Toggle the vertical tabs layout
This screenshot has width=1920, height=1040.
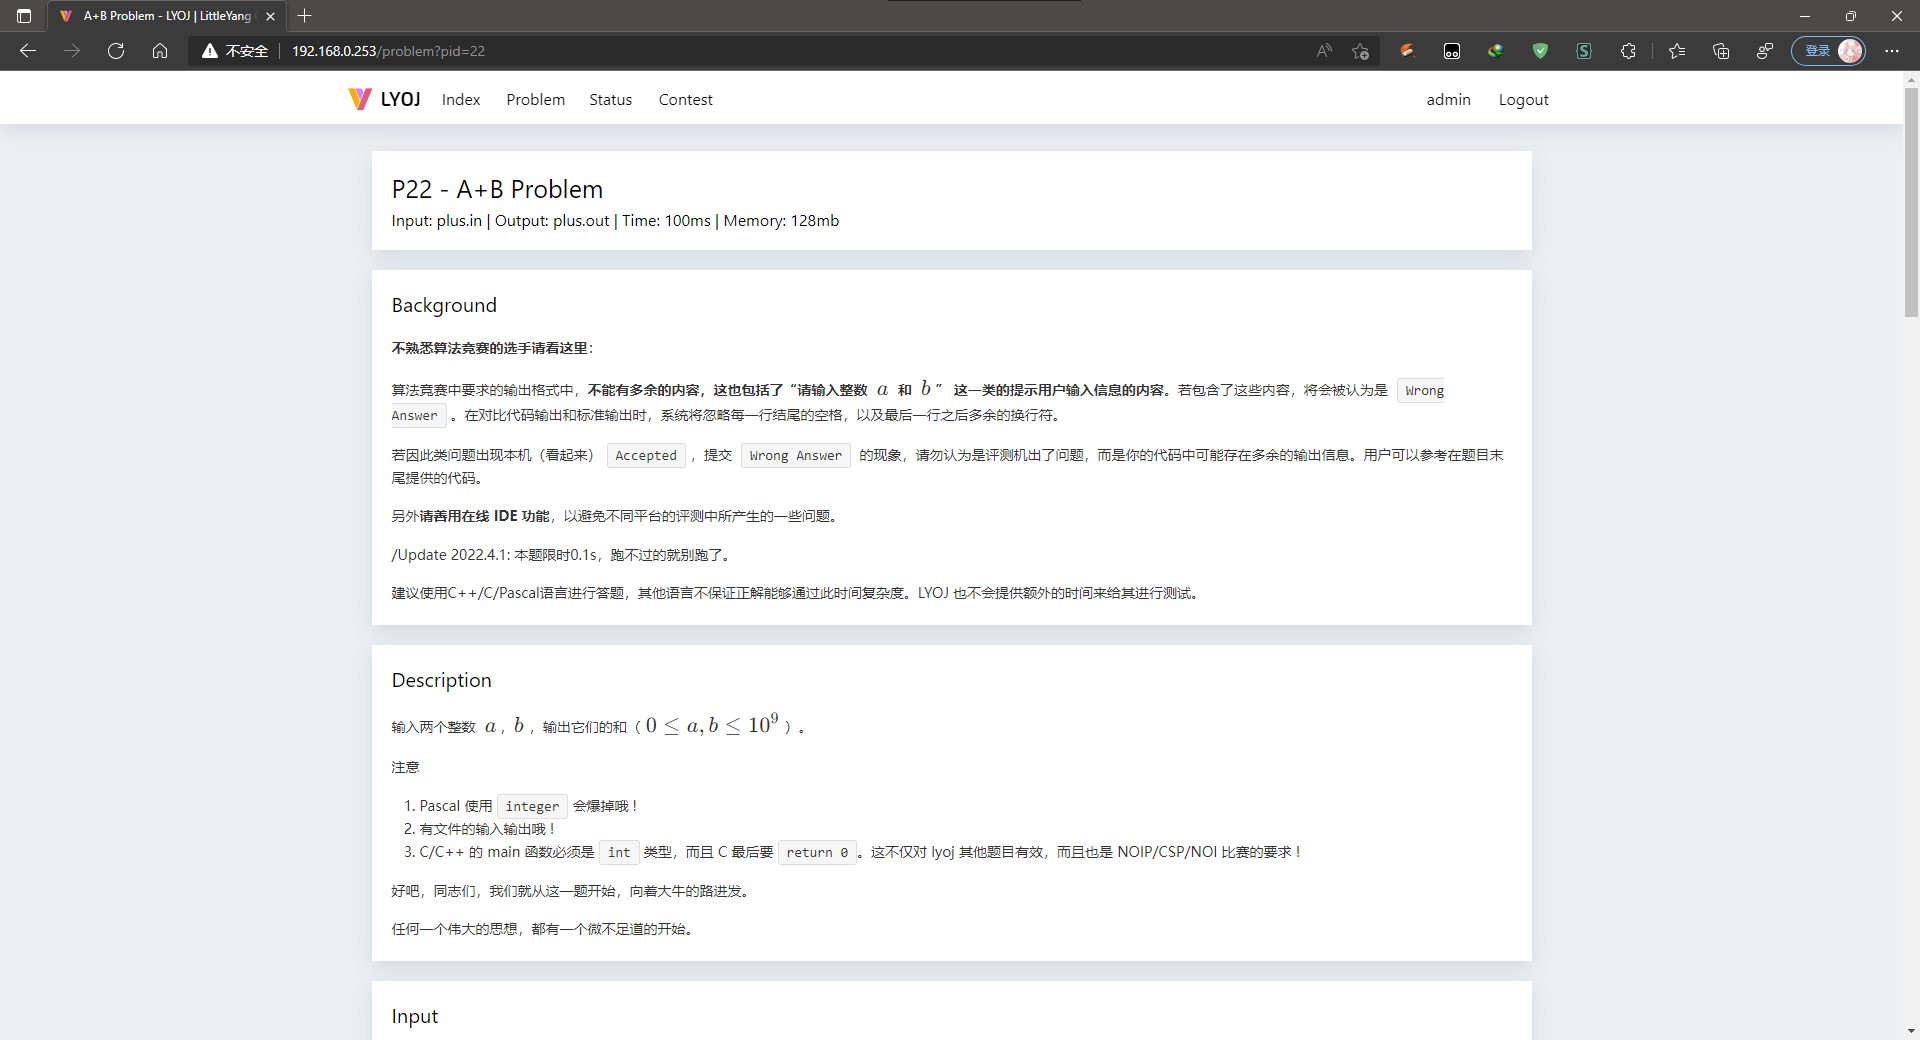point(24,16)
